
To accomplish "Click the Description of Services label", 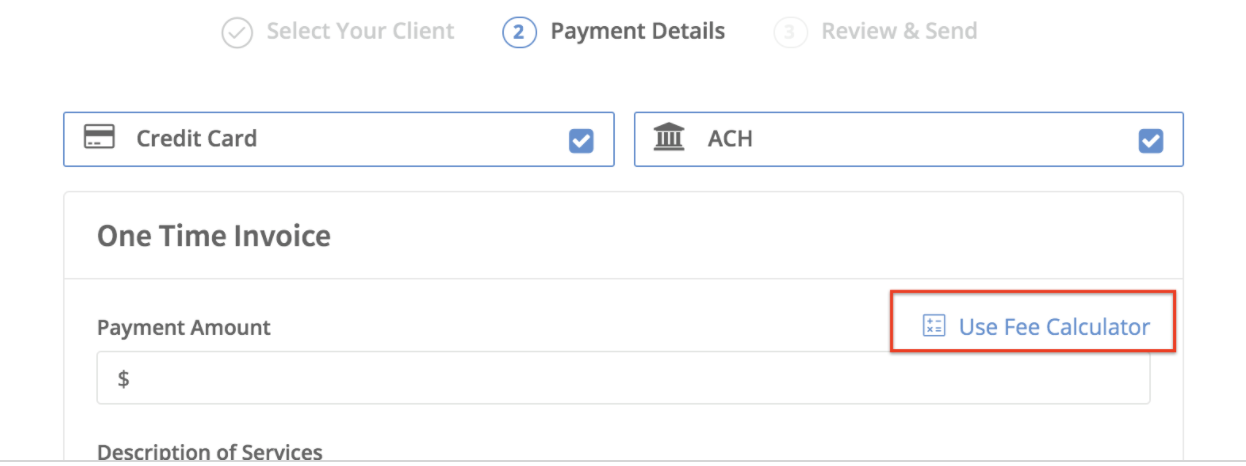I will [210, 452].
